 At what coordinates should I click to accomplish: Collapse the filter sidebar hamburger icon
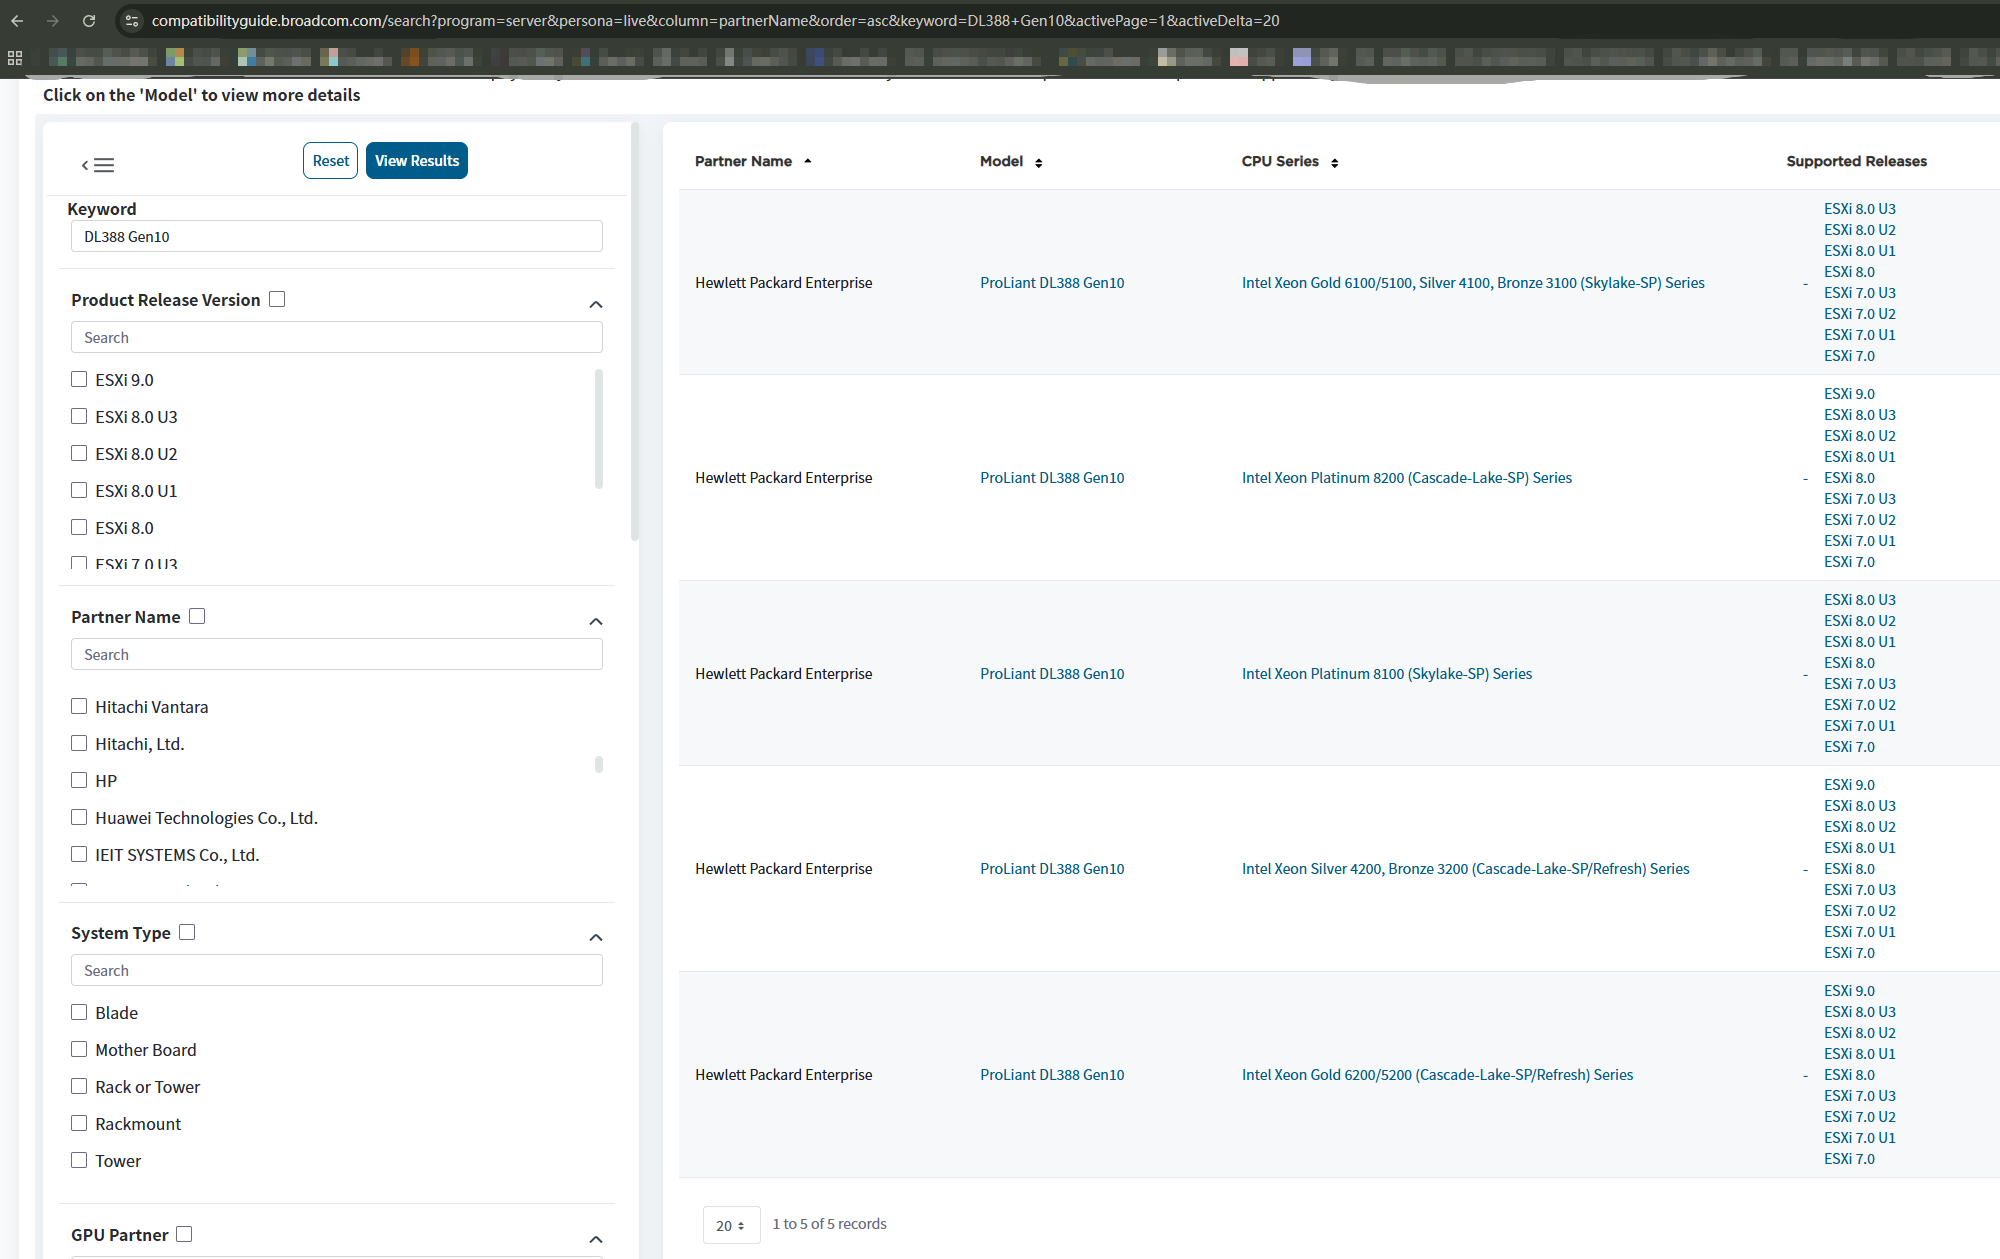98,165
